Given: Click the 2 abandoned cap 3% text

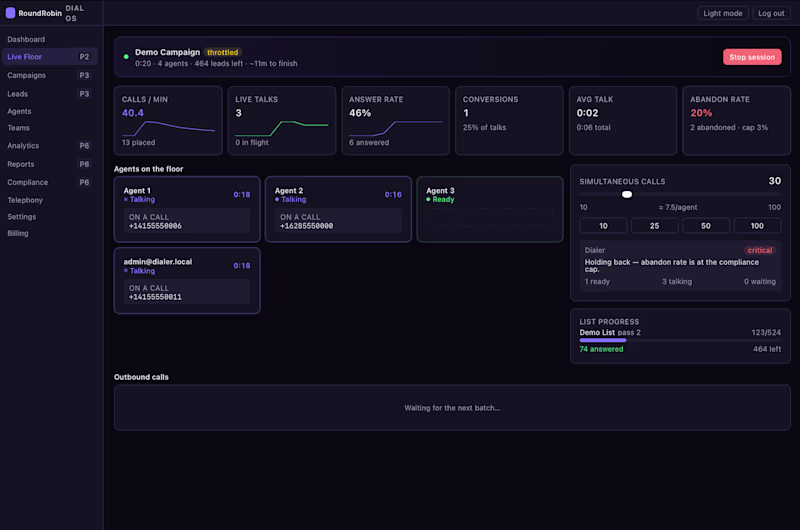Looking at the screenshot, I should (x=729, y=128).
